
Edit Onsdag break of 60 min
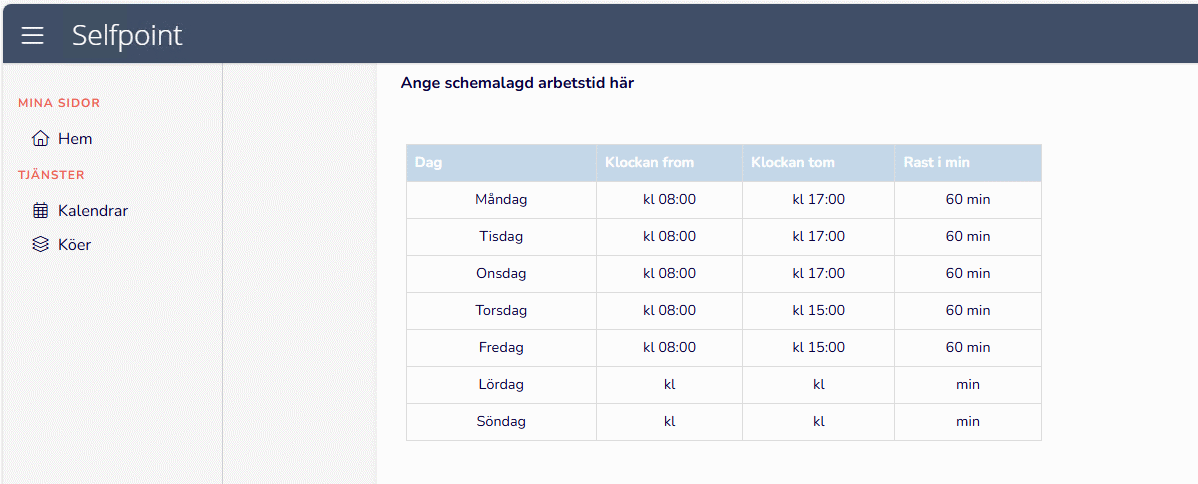pos(967,273)
